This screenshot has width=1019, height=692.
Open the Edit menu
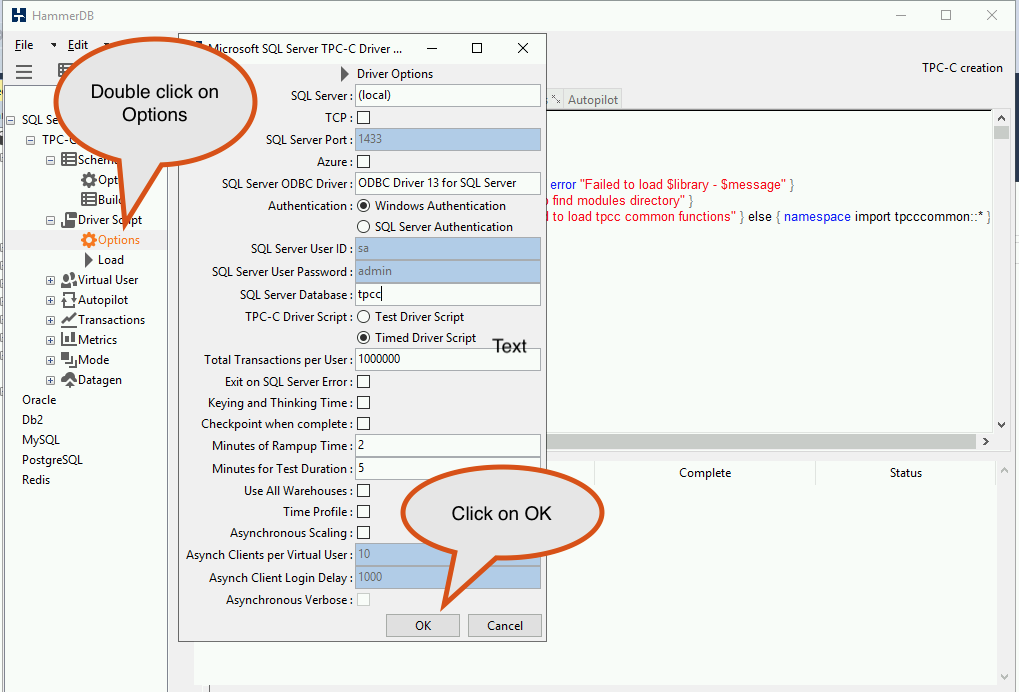coord(77,45)
